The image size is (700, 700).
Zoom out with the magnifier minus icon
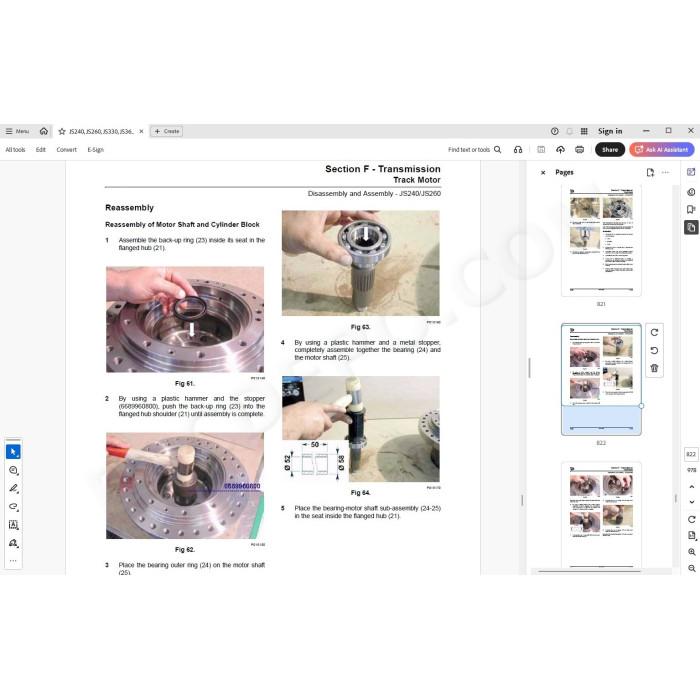[692, 568]
